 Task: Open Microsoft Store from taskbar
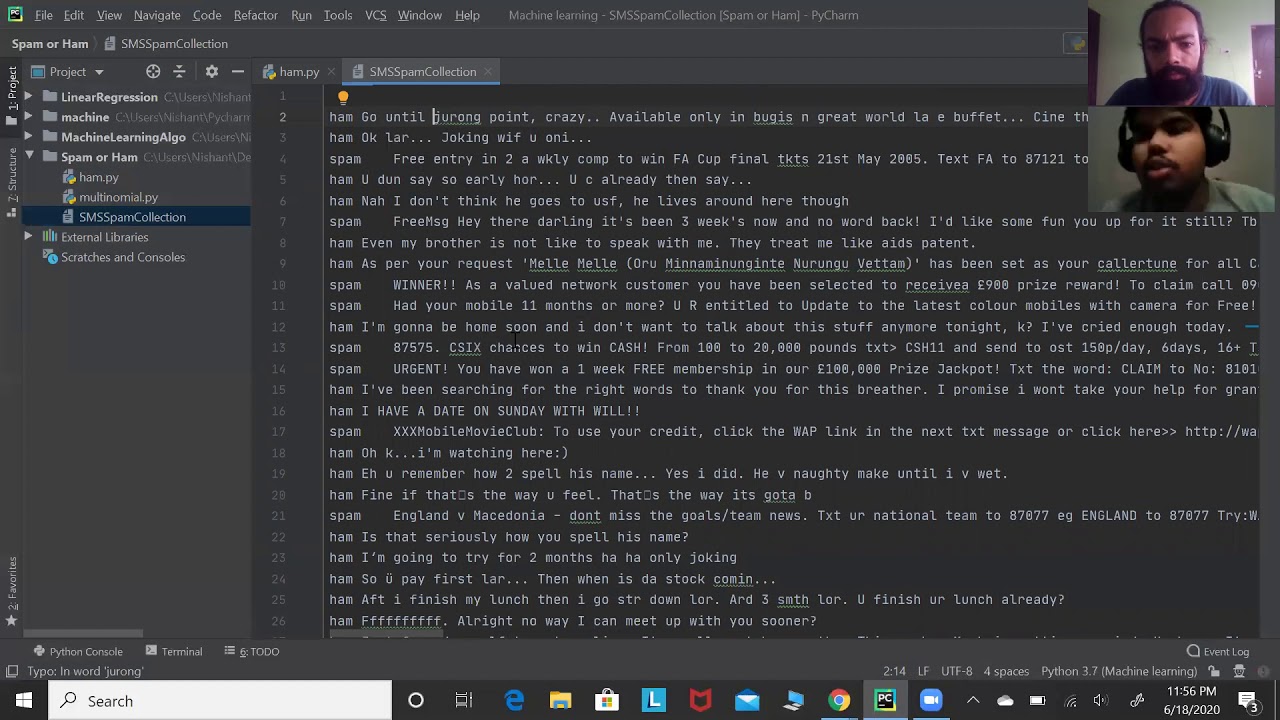tap(607, 701)
